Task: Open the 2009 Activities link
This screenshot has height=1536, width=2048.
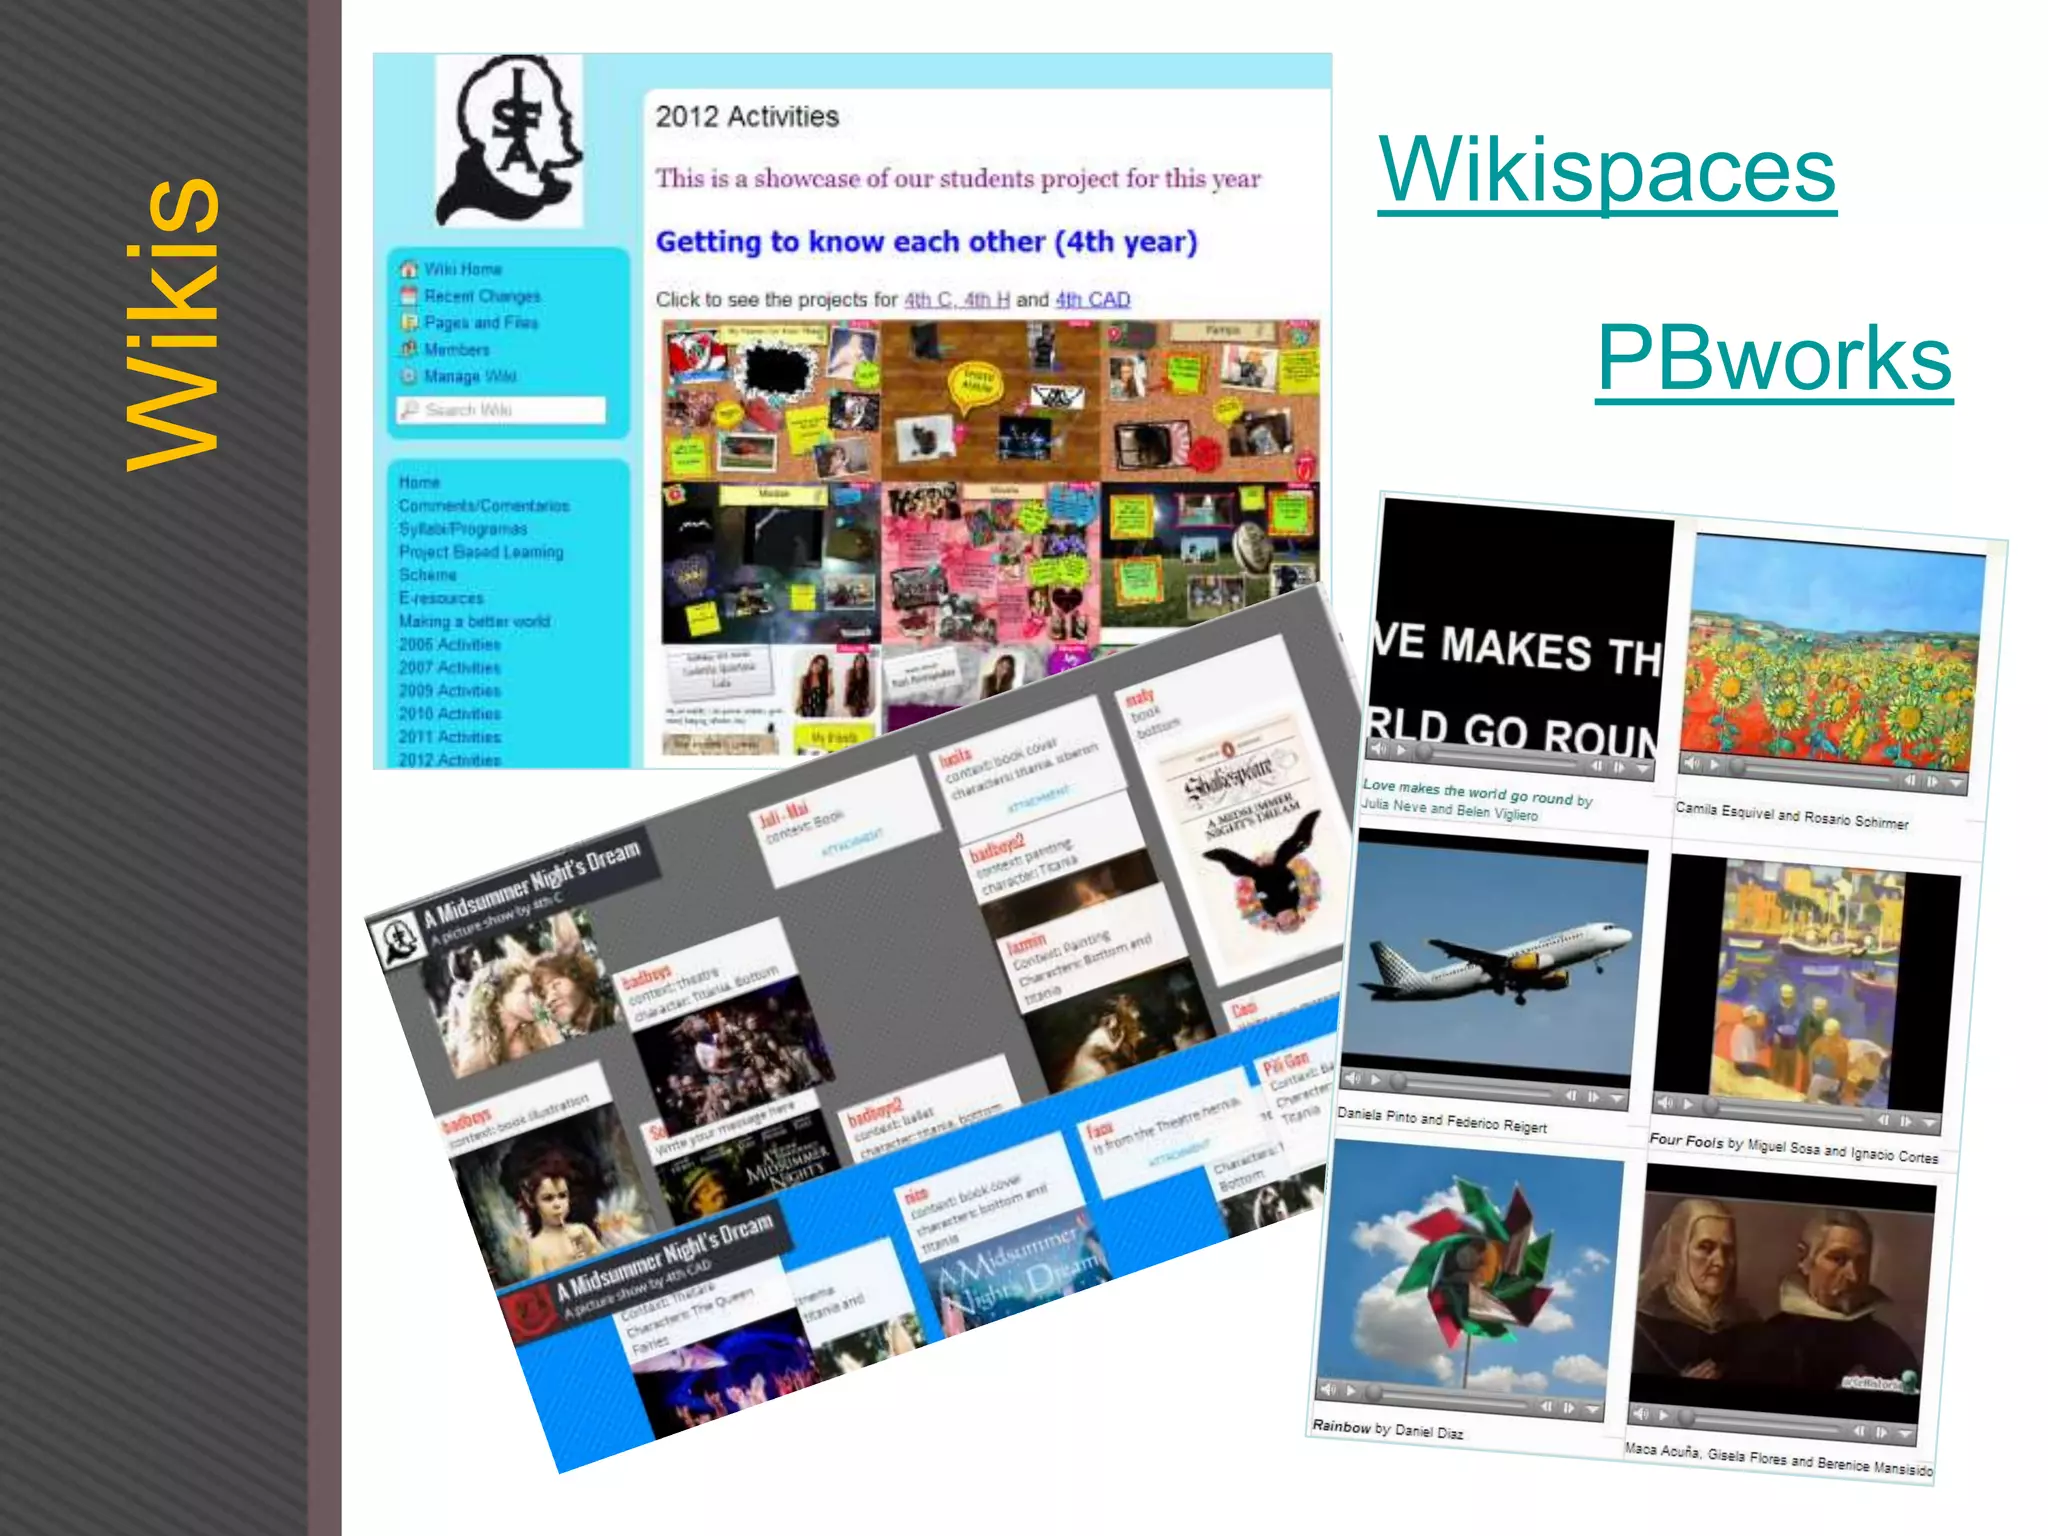Action: [x=450, y=691]
